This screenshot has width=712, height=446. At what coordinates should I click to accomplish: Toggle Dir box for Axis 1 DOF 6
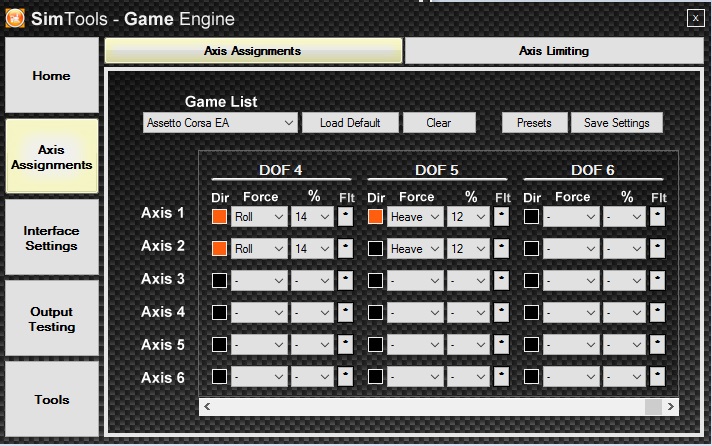[531, 217]
